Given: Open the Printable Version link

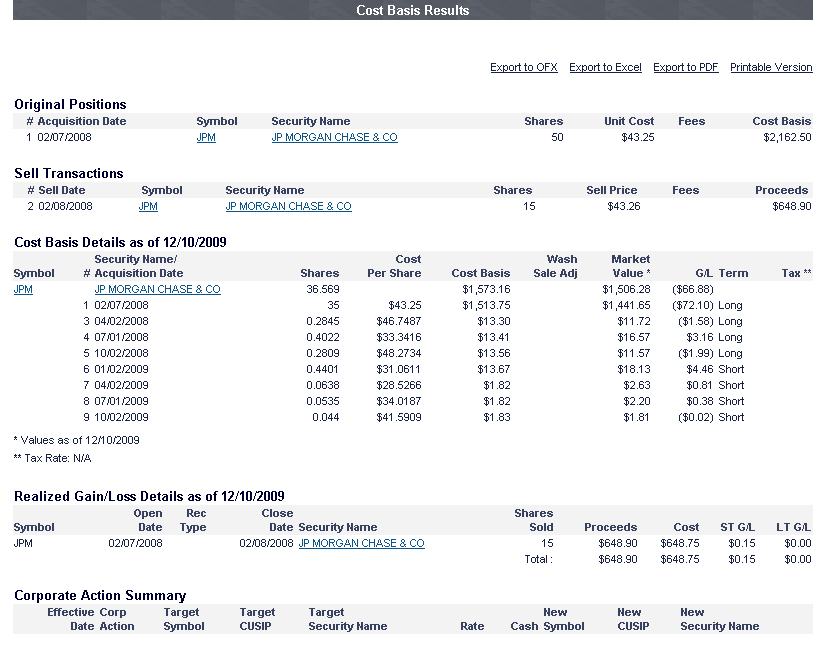Looking at the screenshot, I should (771, 67).
